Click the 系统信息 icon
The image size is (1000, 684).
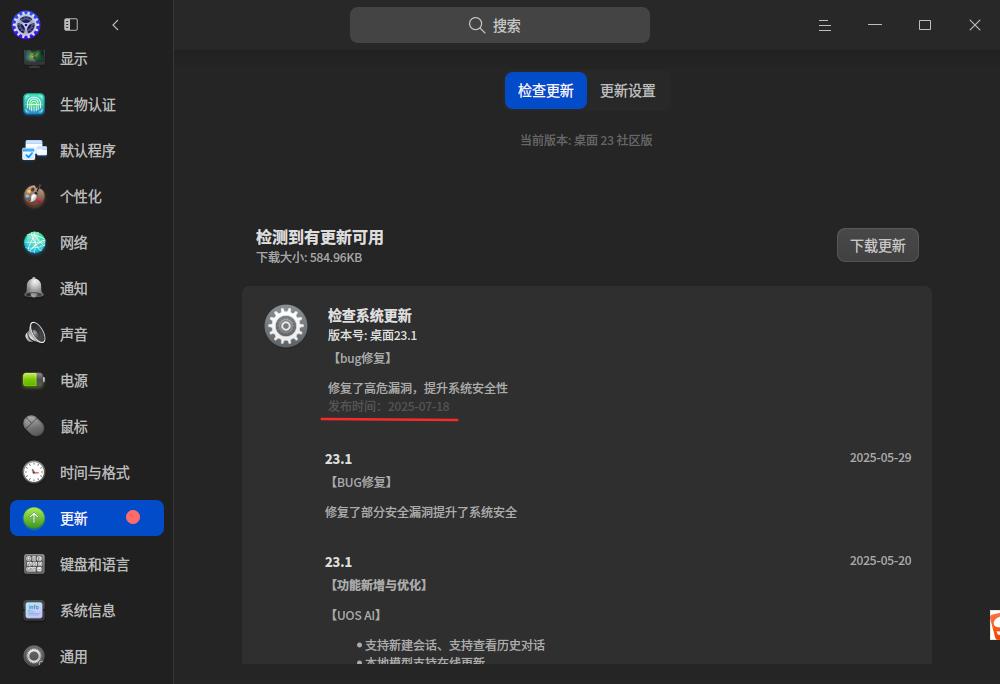34,610
